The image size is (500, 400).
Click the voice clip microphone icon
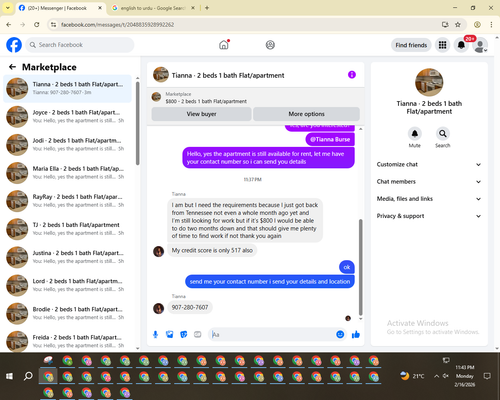[155, 334]
